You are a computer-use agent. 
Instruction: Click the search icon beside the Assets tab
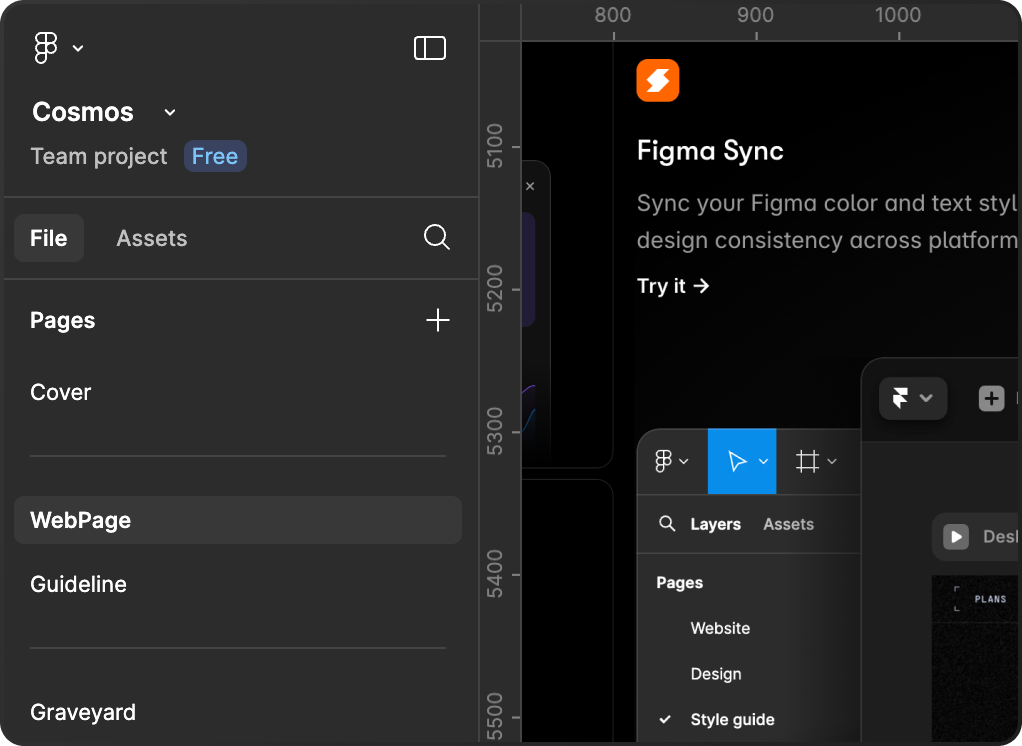(x=436, y=238)
